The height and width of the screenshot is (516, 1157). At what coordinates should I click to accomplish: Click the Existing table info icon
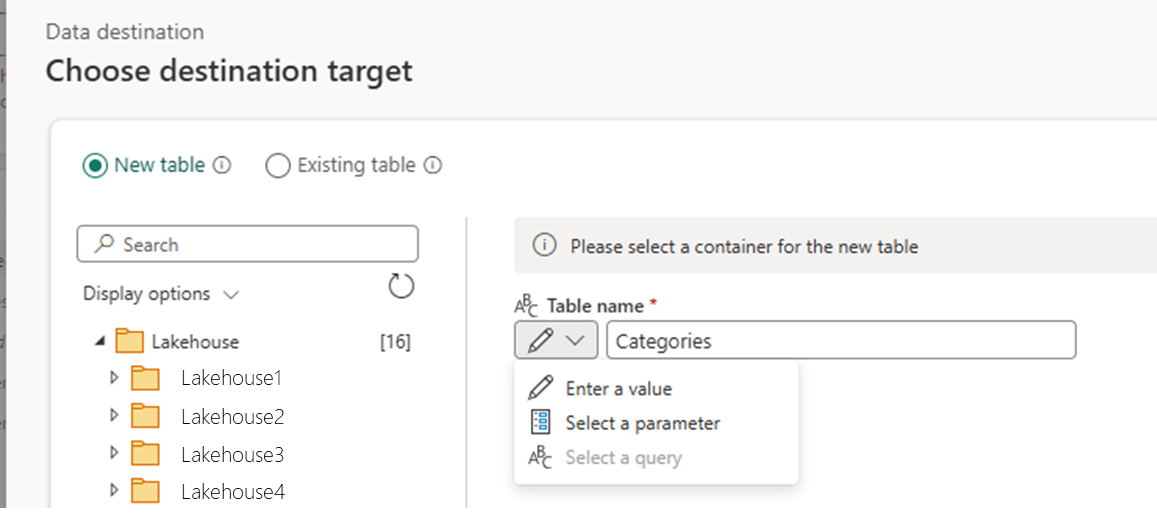(433, 165)
